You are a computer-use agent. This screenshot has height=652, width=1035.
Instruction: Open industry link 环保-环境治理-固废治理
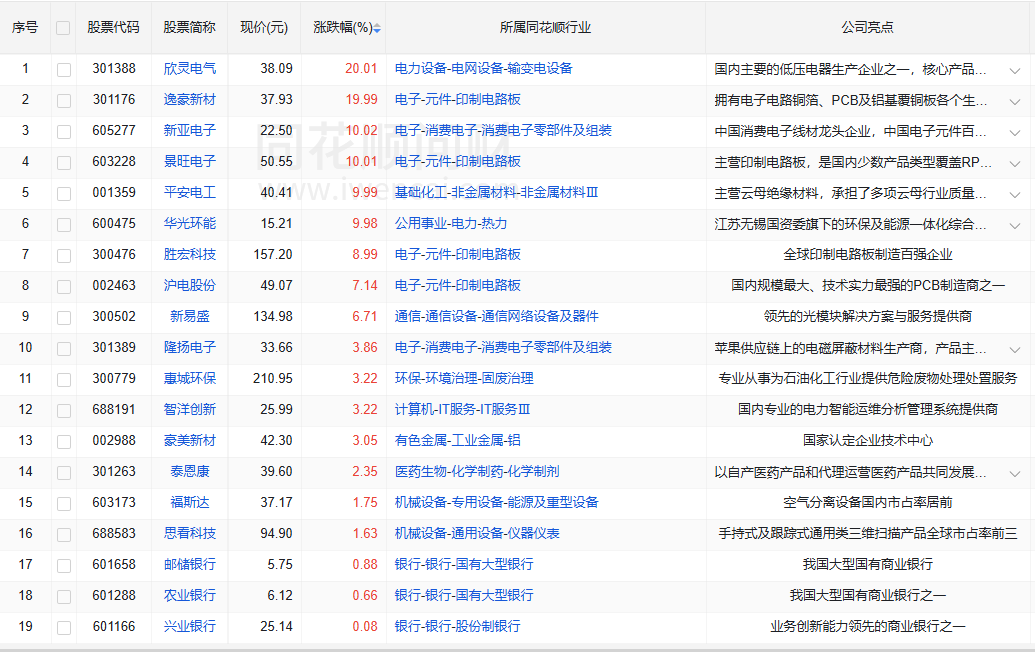[x=464, y=378]
